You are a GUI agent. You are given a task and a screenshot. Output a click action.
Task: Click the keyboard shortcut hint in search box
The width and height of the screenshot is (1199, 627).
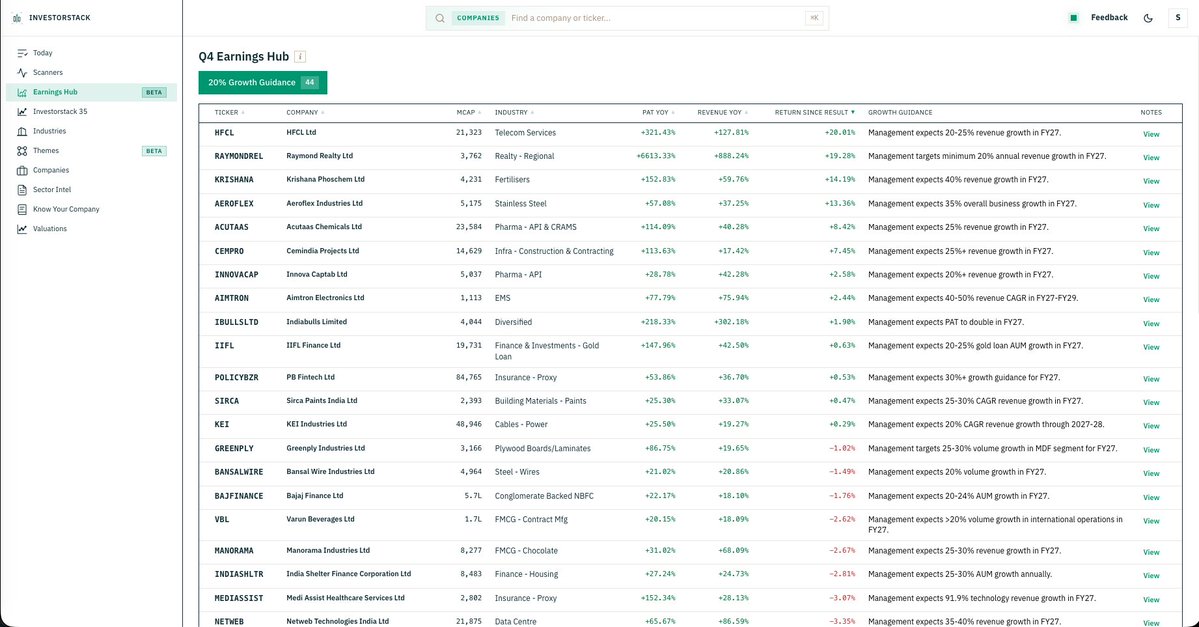[814, 18]
